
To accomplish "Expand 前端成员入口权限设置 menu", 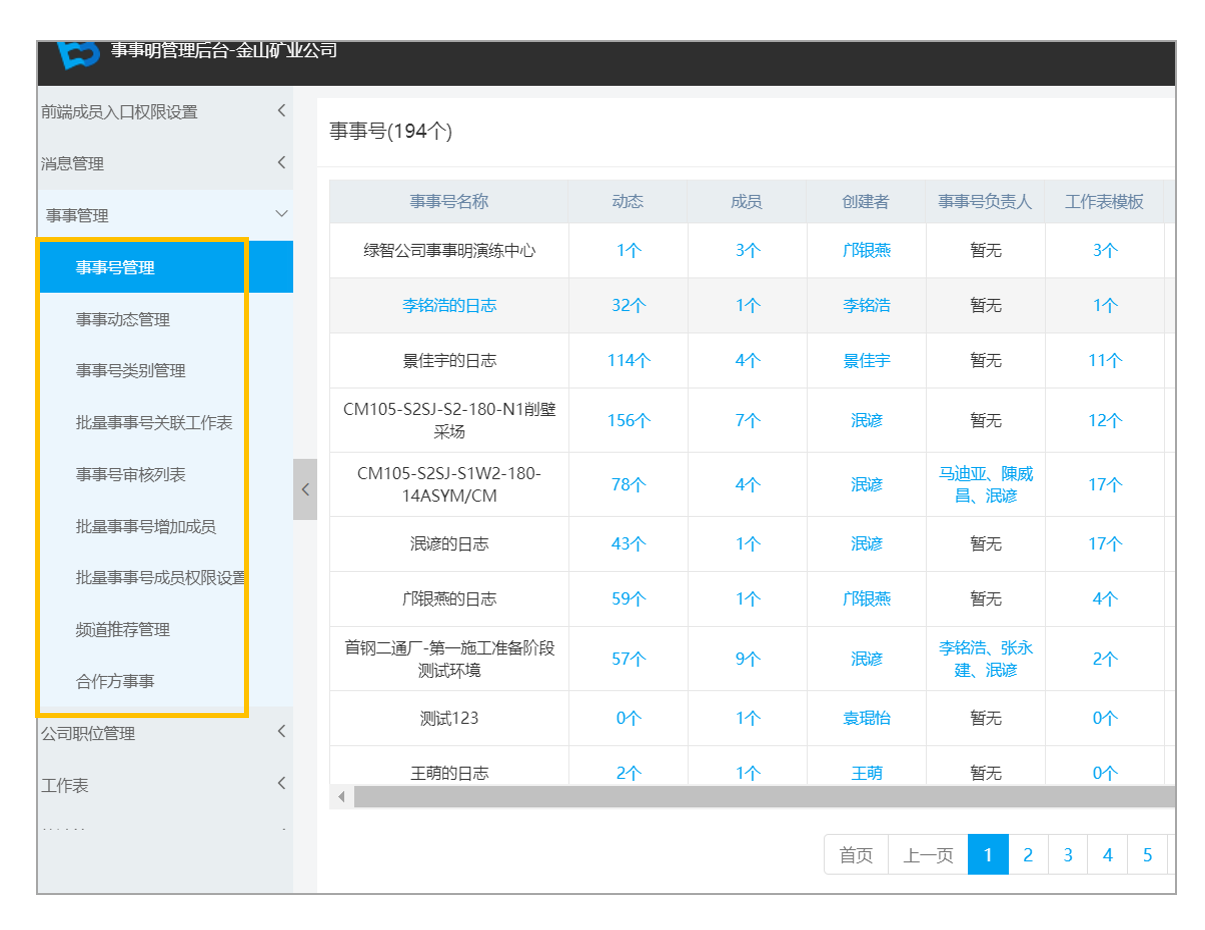I will tap(165, 112).
